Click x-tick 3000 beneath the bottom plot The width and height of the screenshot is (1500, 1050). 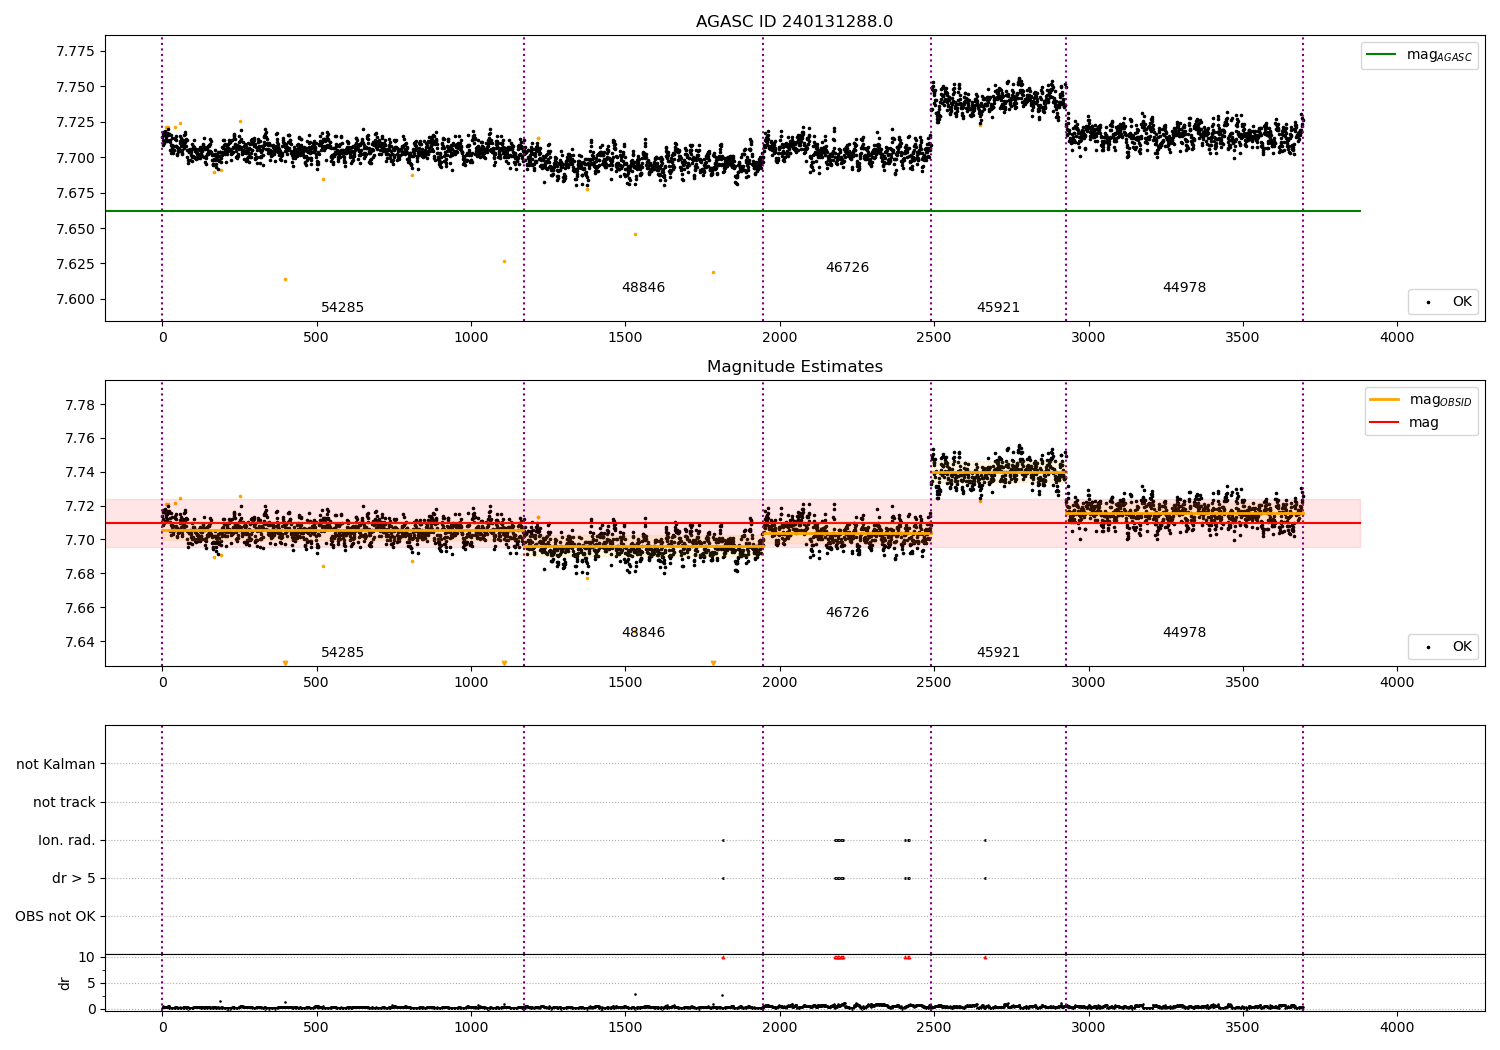1088,1027
